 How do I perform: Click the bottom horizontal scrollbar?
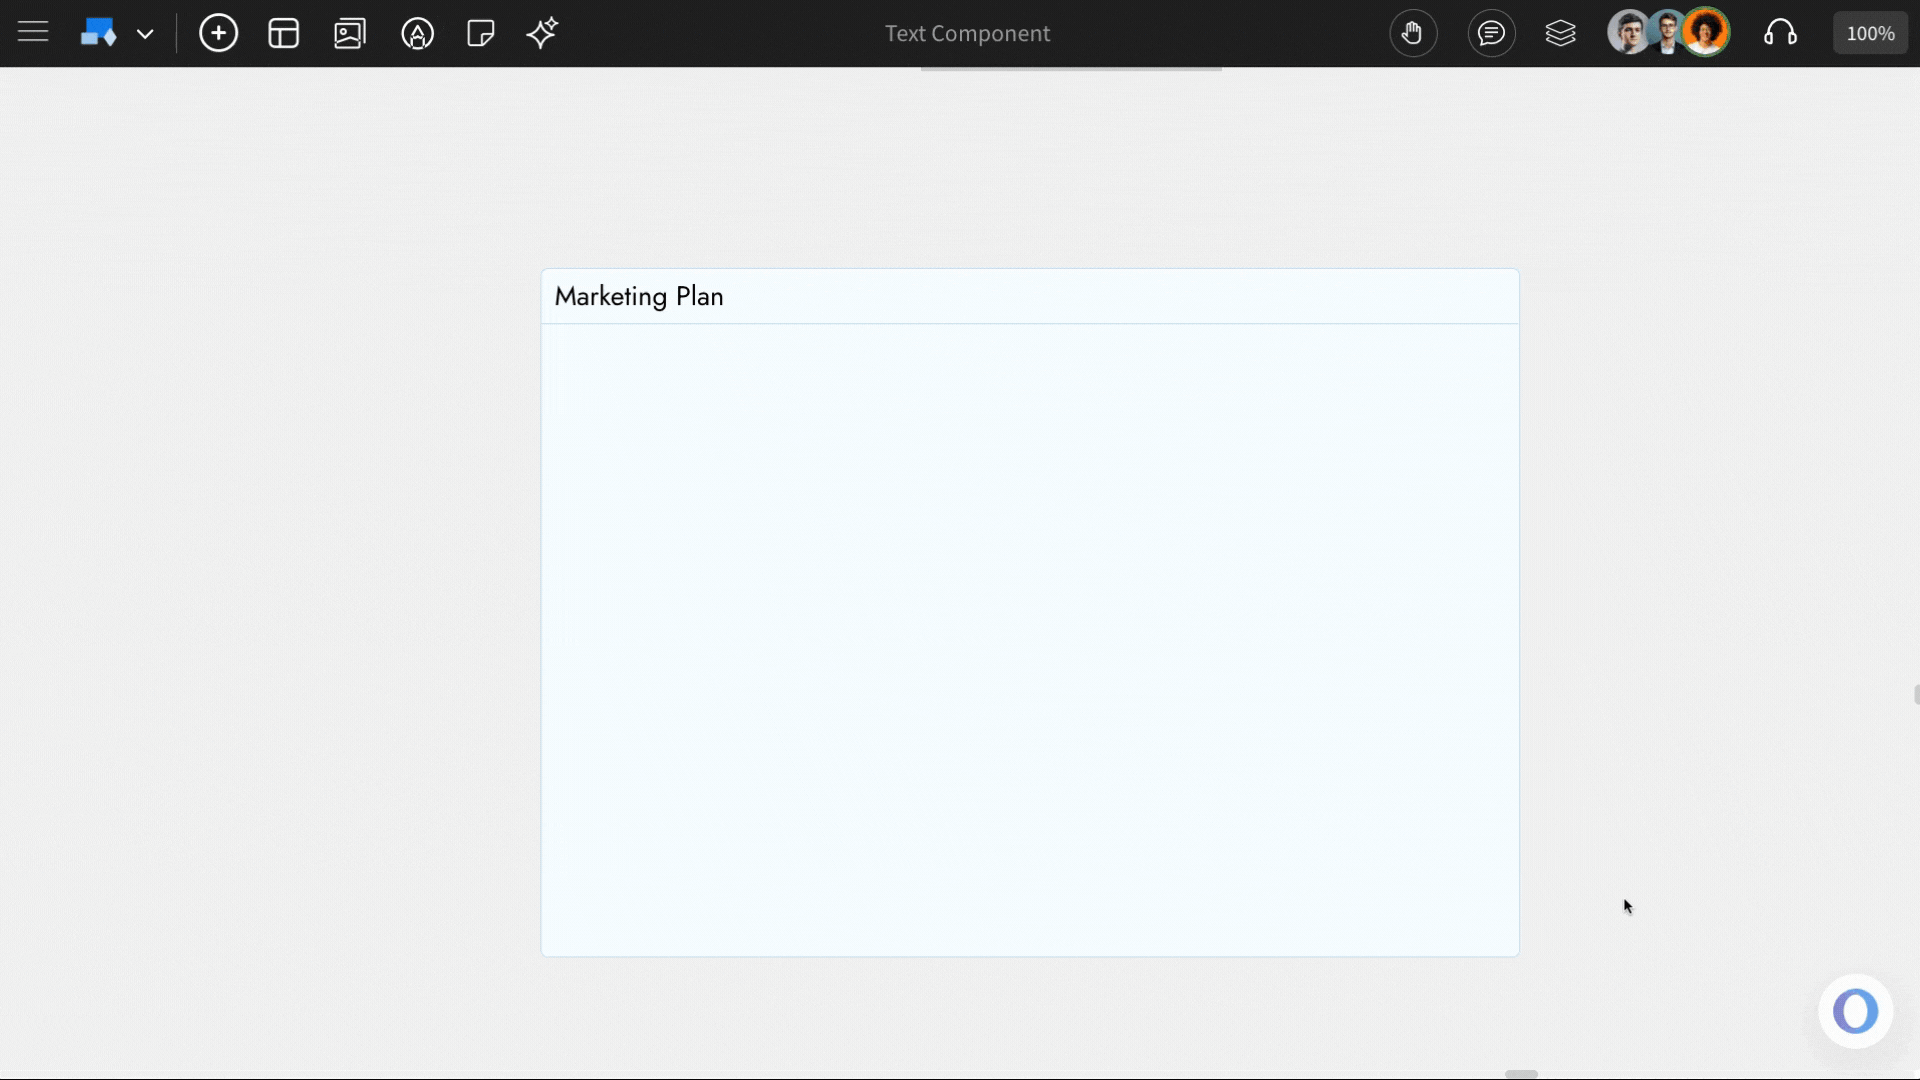tap(1521, 1074)
